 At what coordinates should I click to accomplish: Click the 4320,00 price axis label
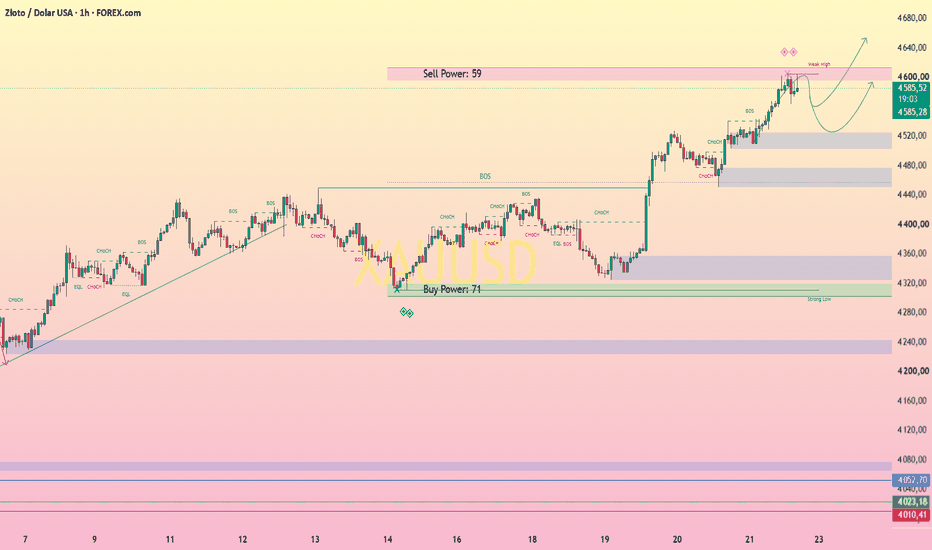click(x=912, y=283)
